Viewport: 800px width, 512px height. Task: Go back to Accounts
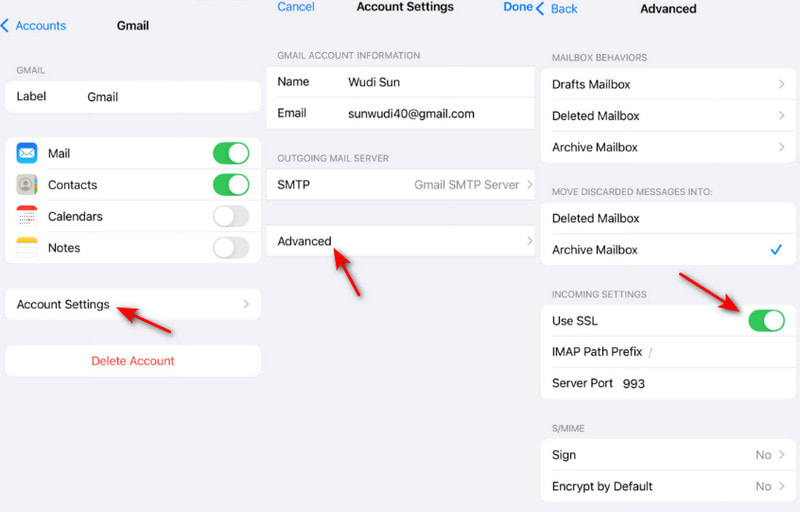pyautogui.click(x=34, y=25)
